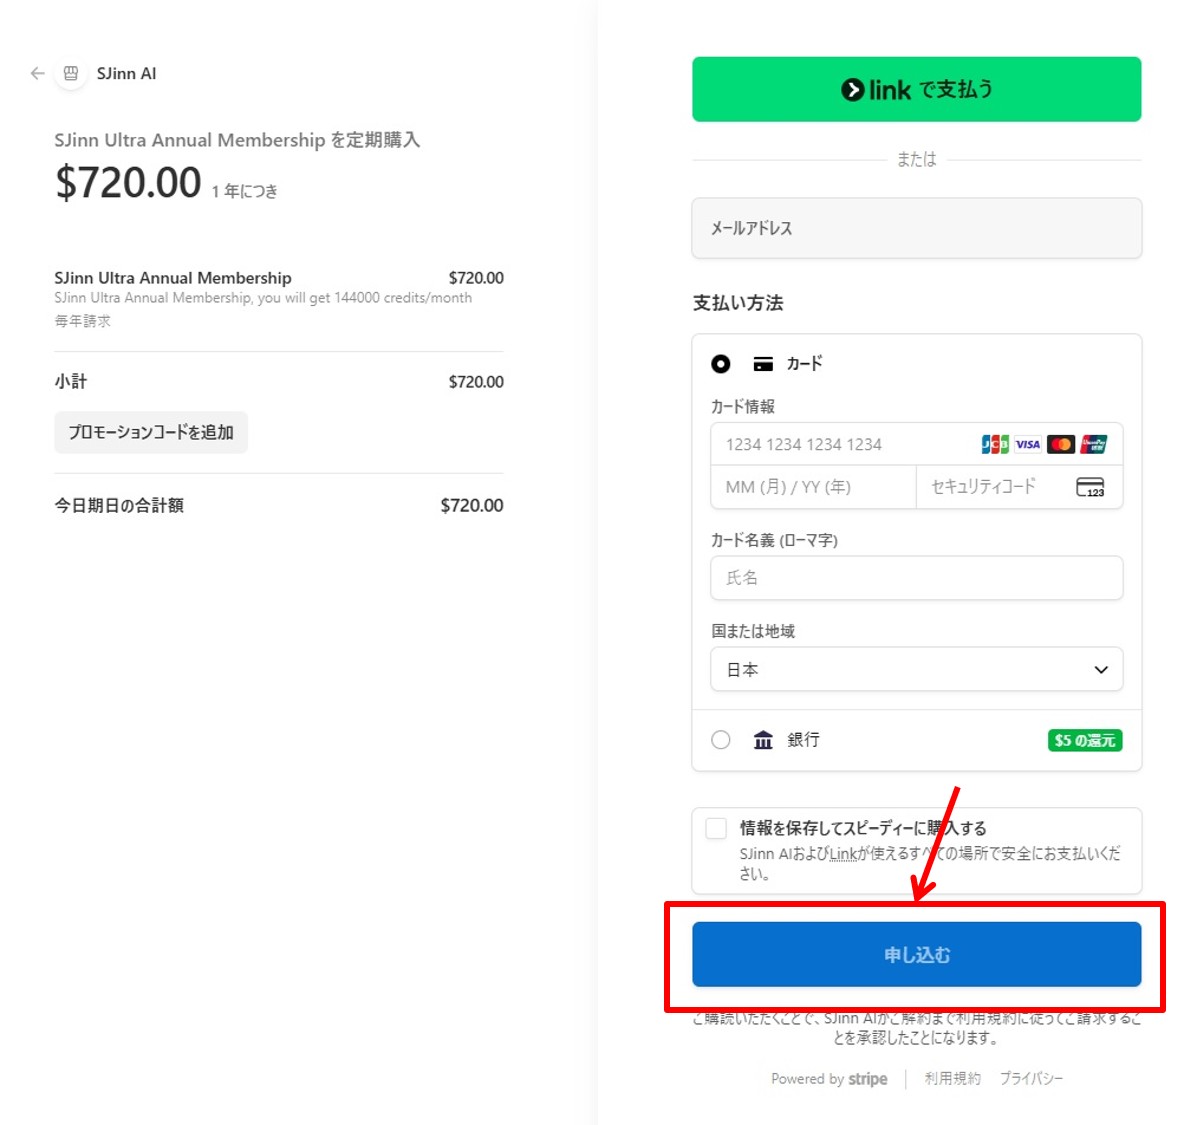Click プロモーションコードを追加 button
The width and height of the screenshot is (1184, 1125).
click(x=151, y=432)
